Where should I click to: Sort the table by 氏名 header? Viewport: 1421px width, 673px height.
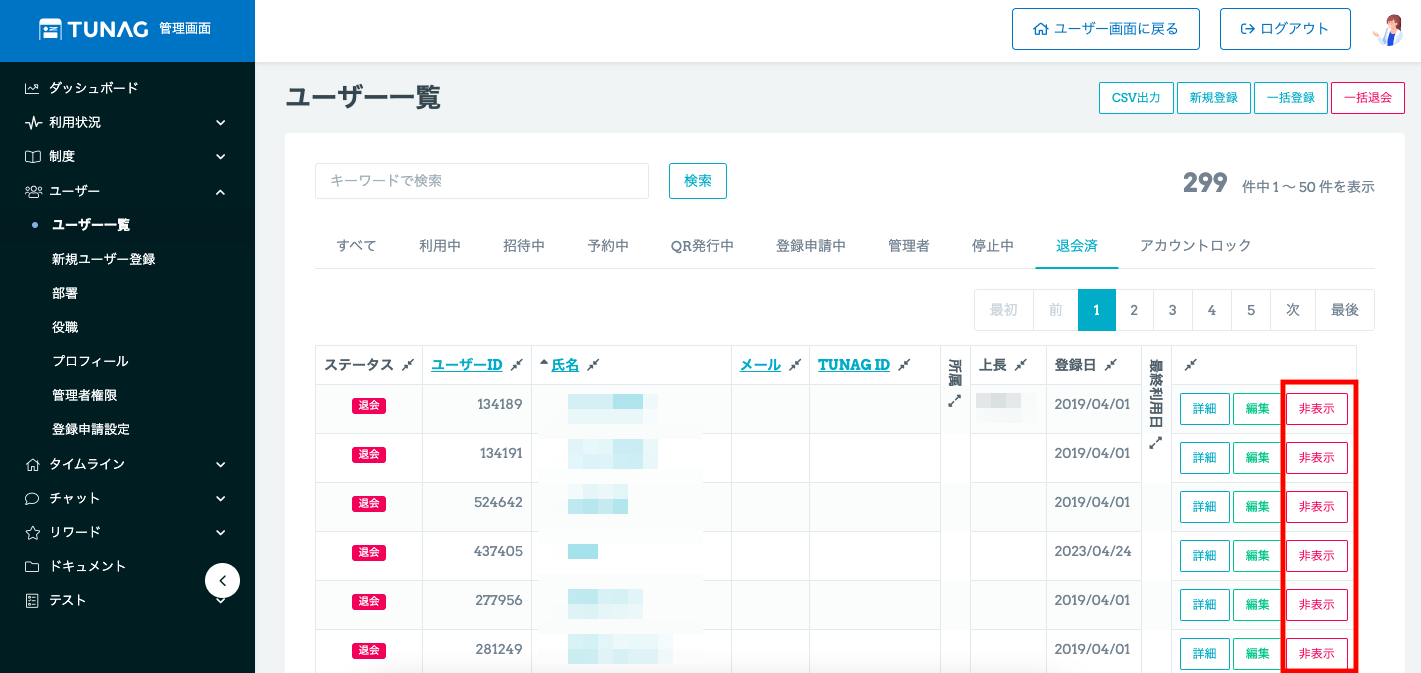click(565, 365)
